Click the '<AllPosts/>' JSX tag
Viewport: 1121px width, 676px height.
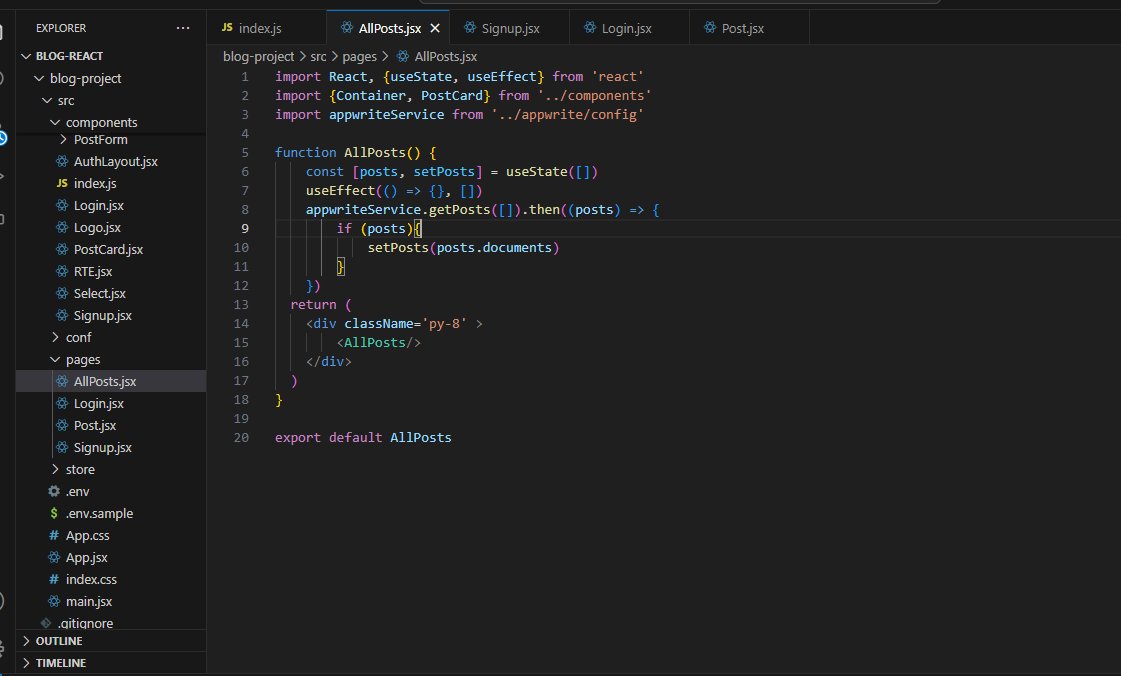coord(379,343)
